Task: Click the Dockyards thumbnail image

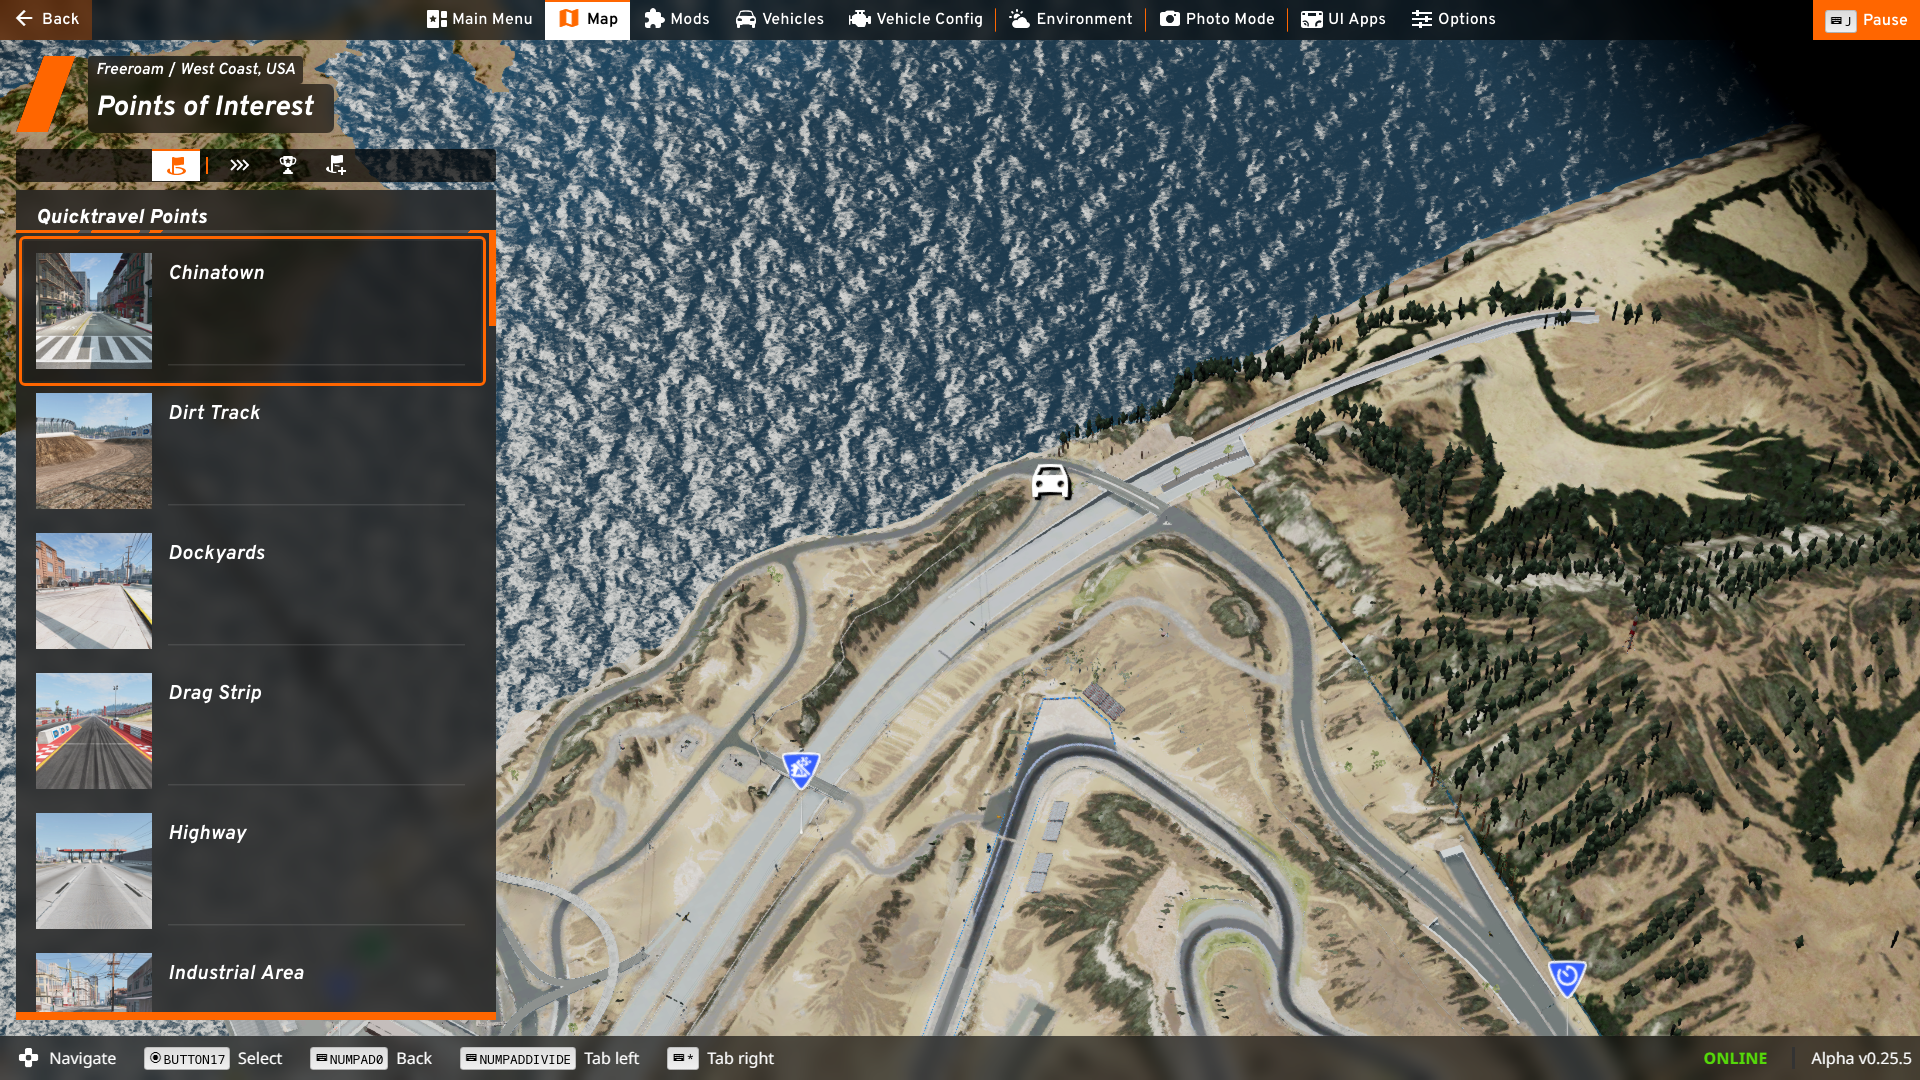Action: coord(94,591)
